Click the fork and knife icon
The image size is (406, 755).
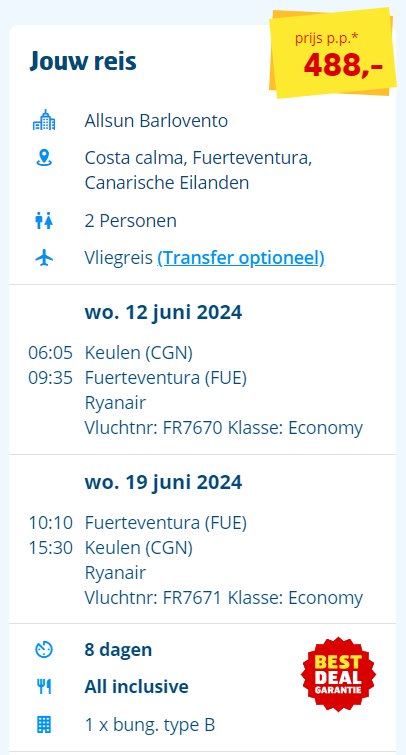point(44,687)
